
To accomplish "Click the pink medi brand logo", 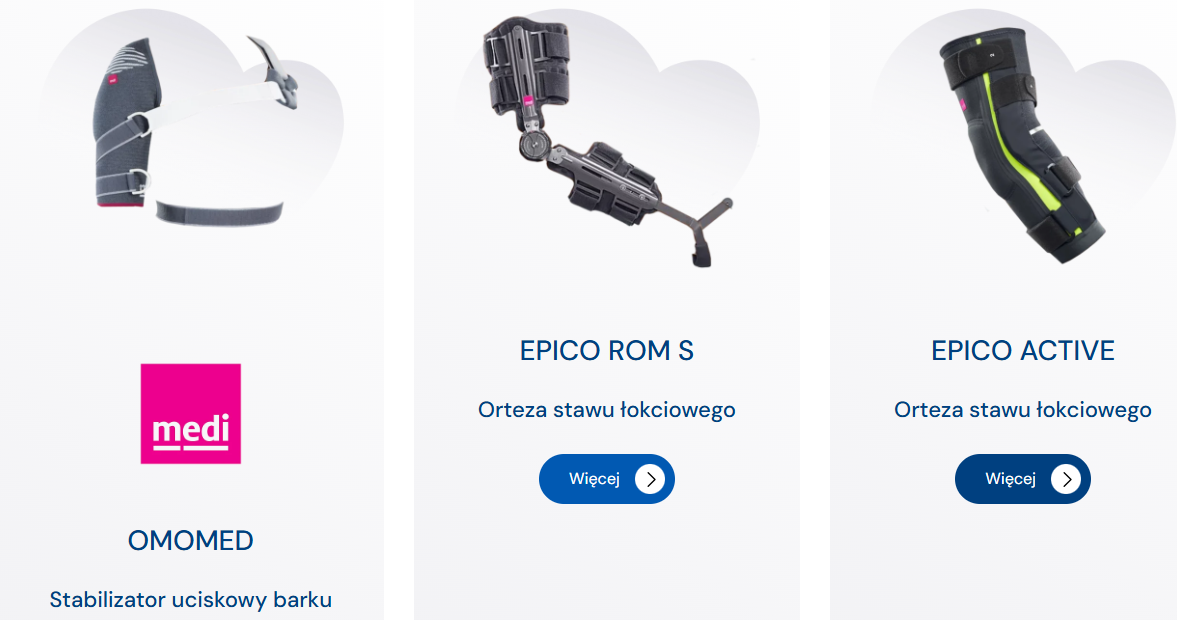I will pos(191,414).
